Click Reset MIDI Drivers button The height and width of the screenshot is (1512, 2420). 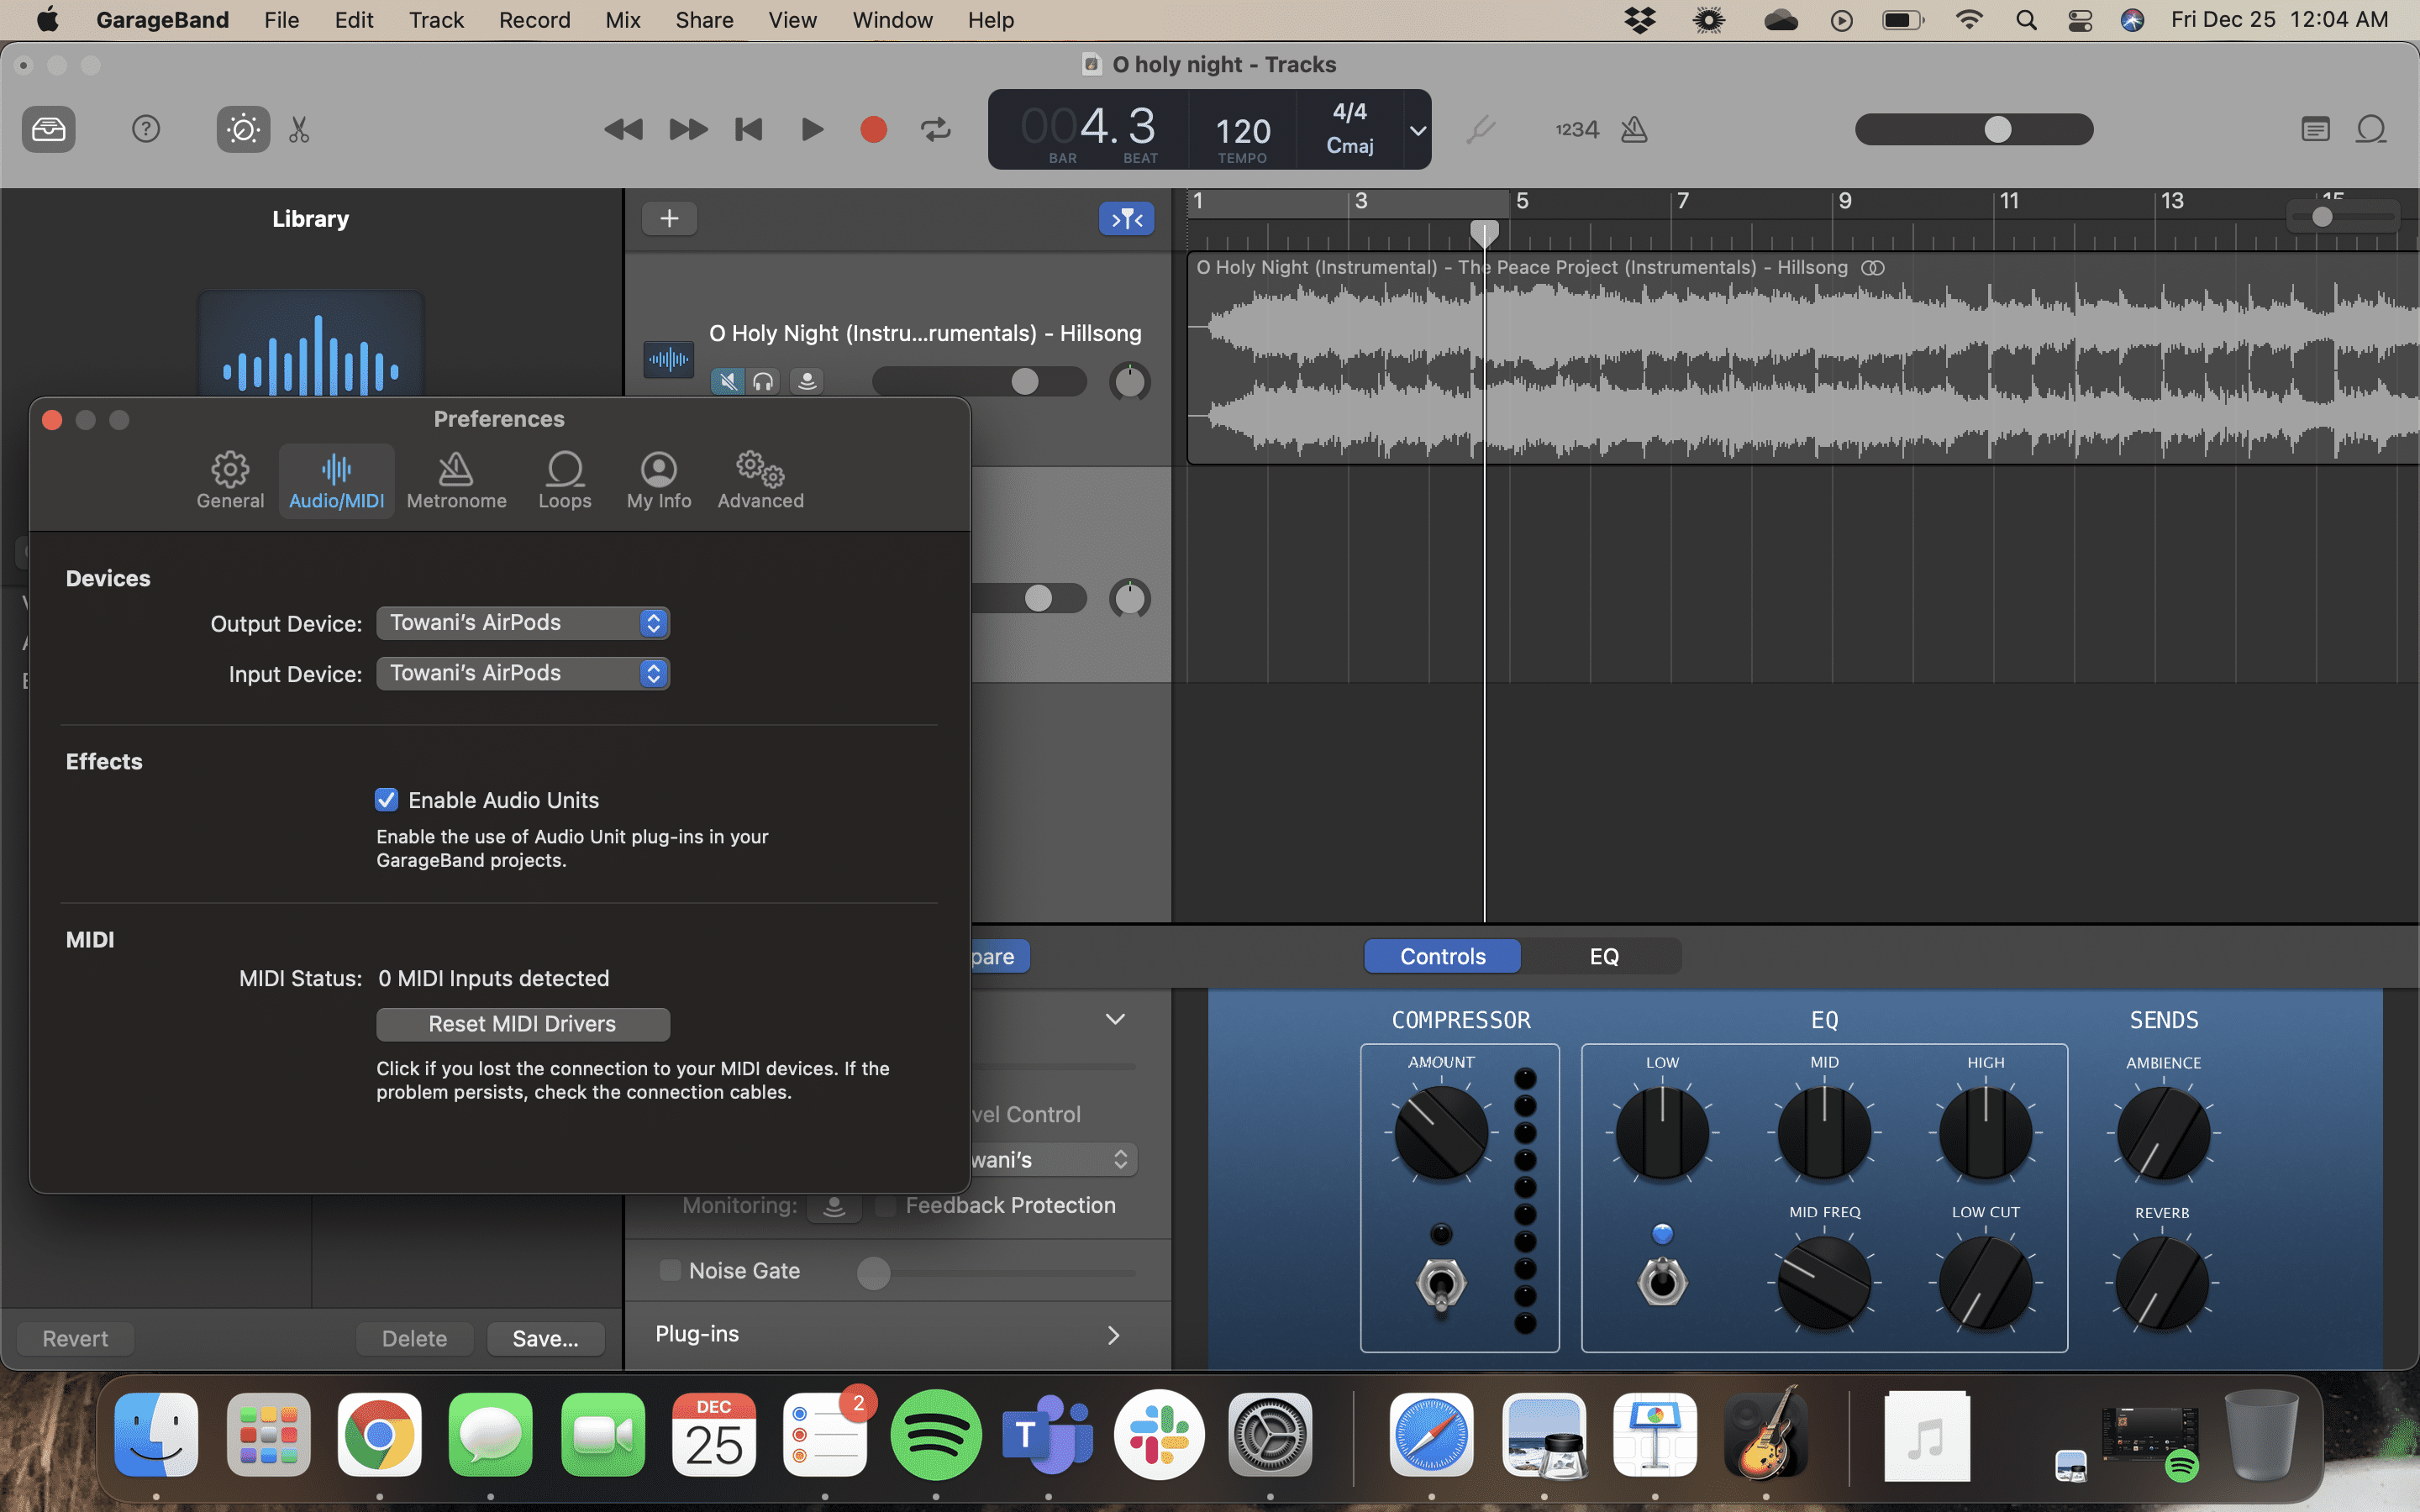coord(522,1024)
